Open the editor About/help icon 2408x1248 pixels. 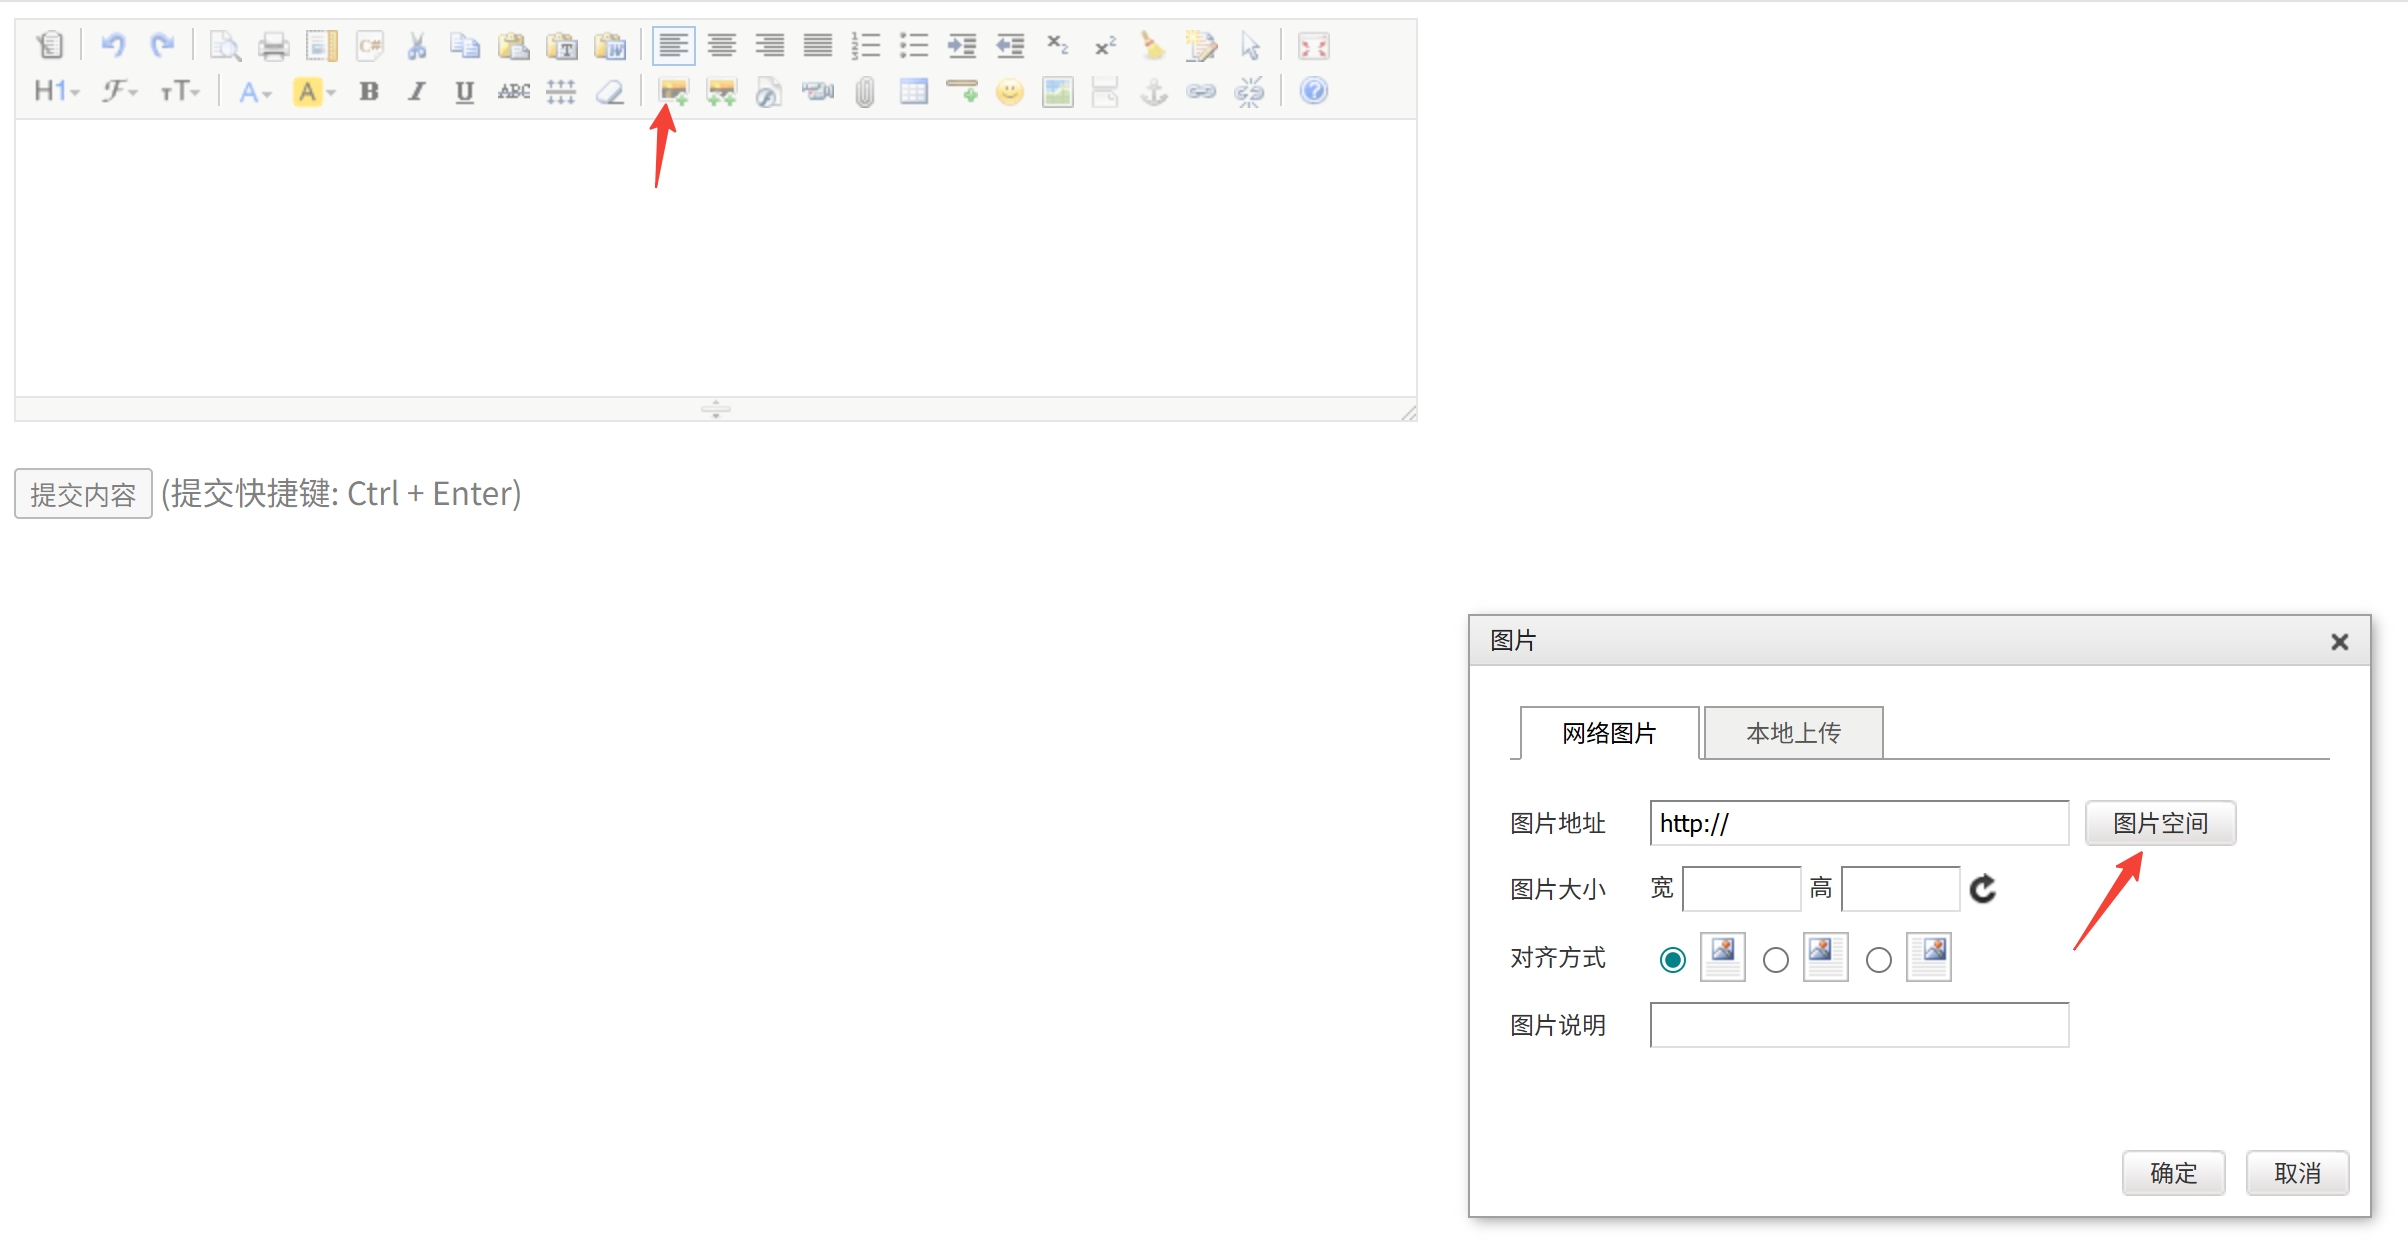(1314, 92)
